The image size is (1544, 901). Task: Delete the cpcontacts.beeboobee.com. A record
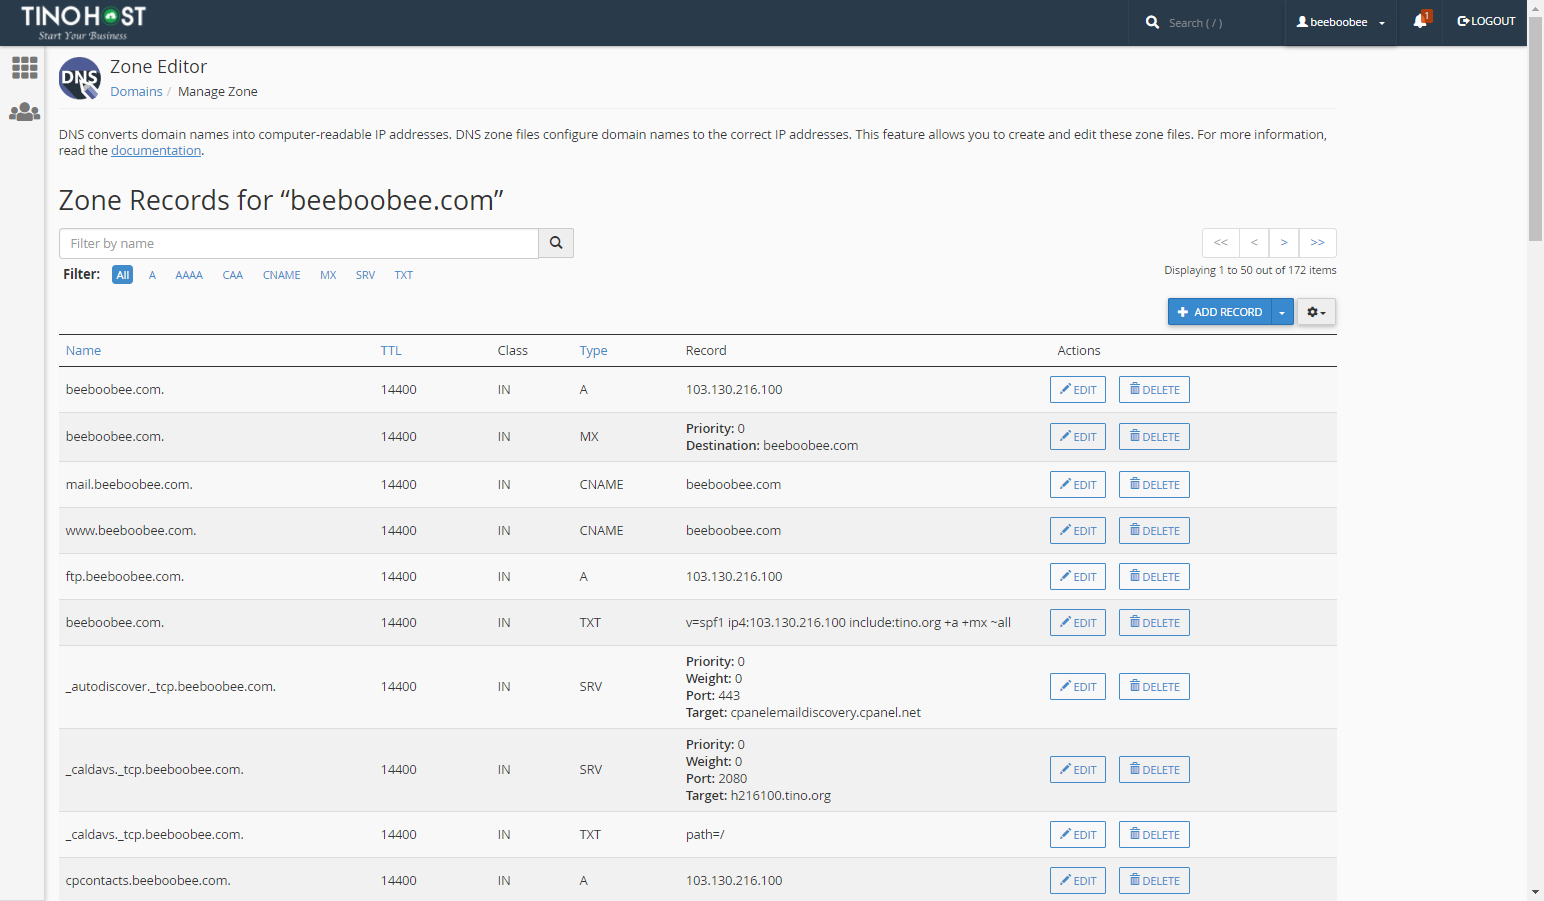click(x=1154, y=881)
